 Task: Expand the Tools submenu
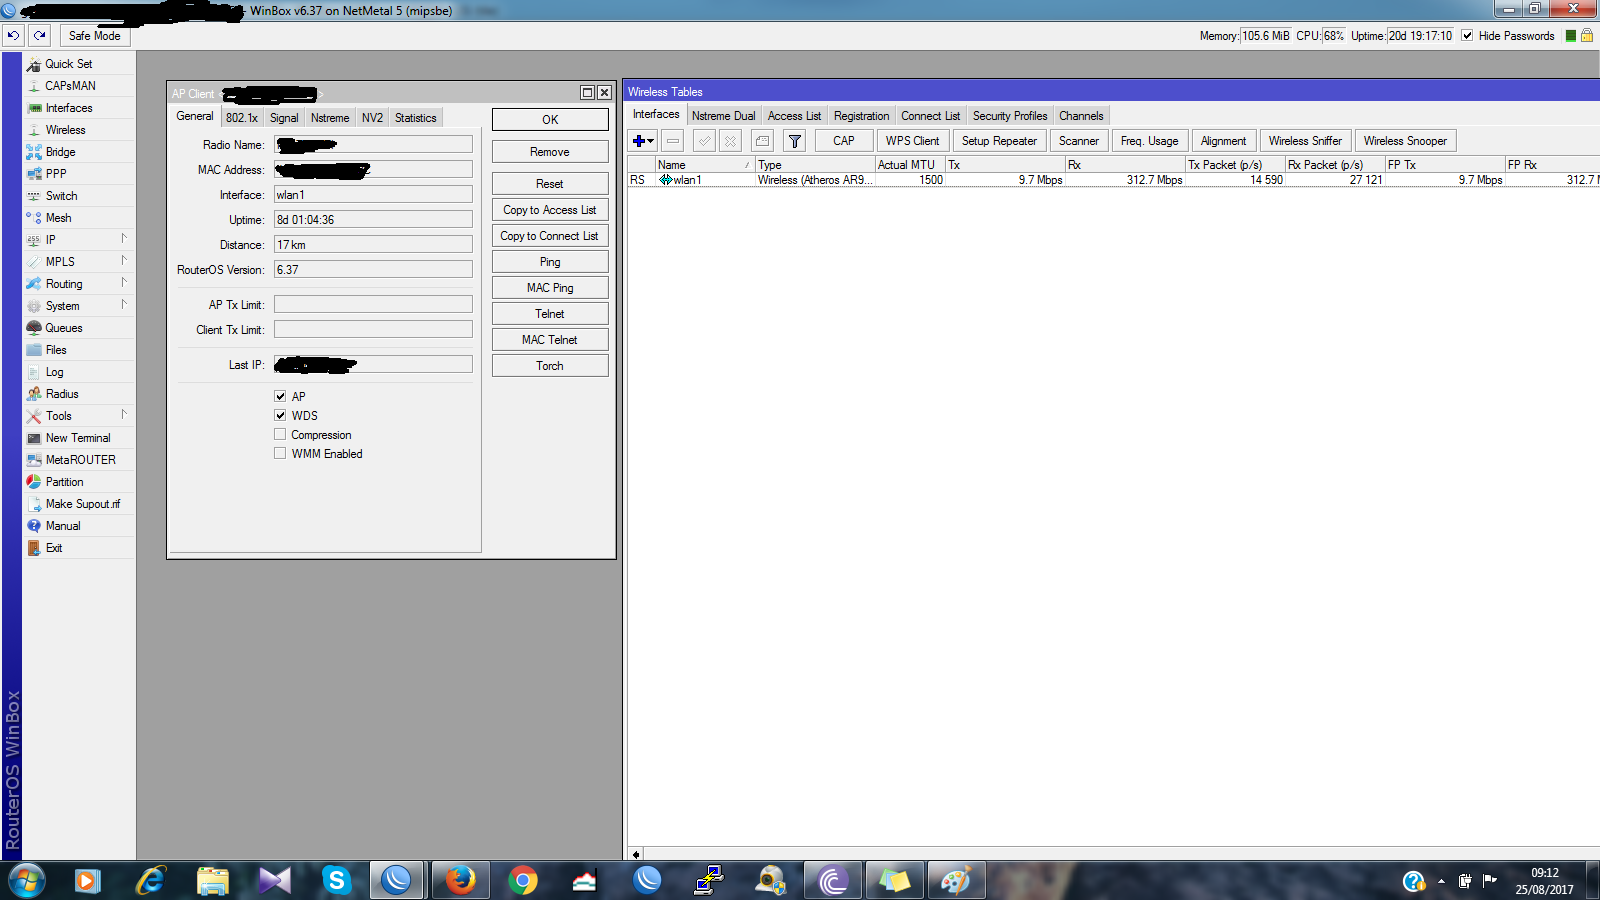(x=124, y=415)
